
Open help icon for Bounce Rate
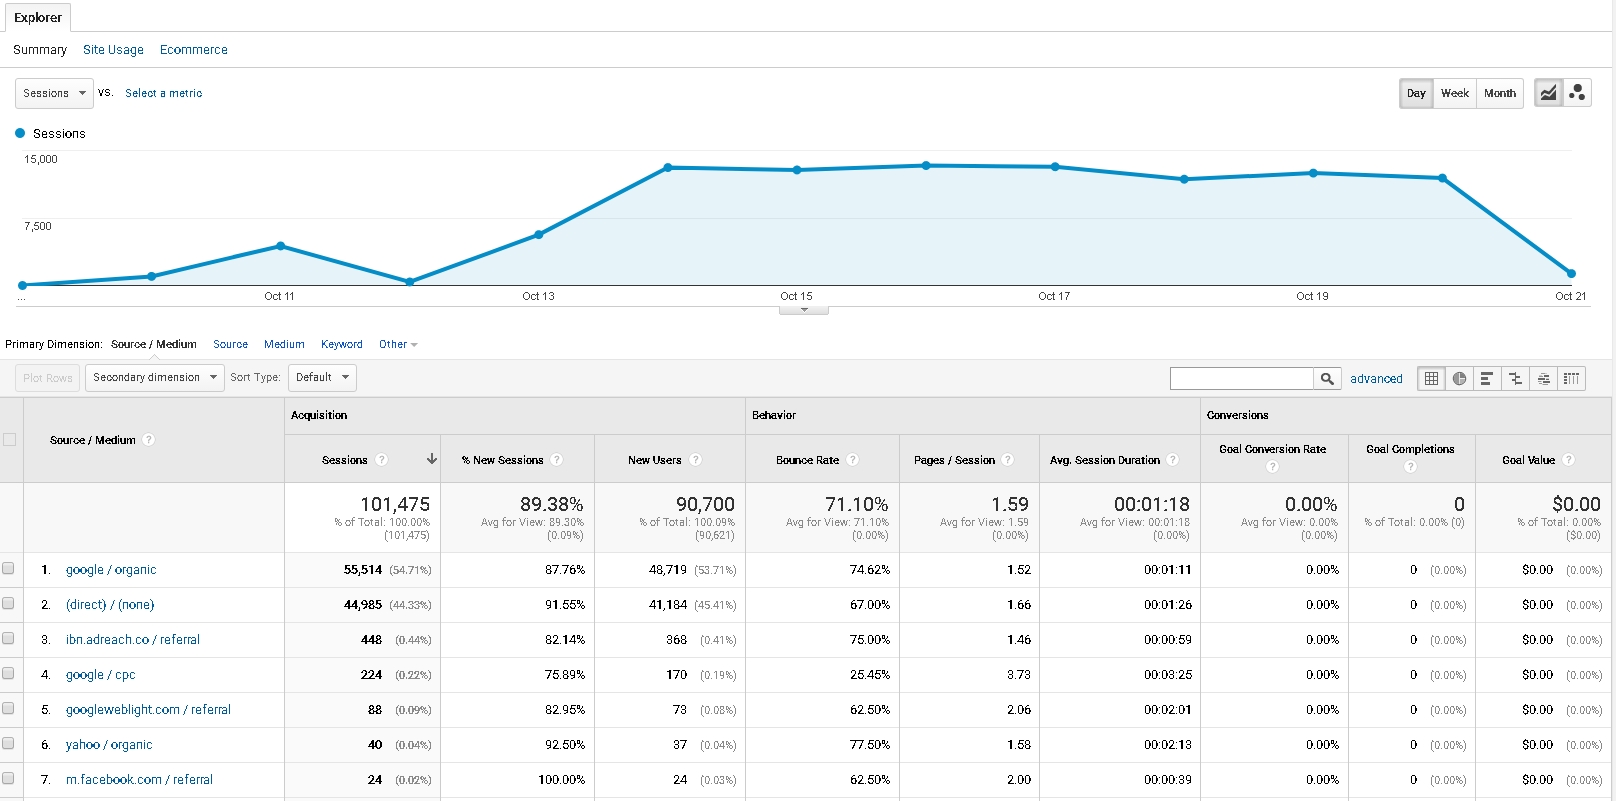coord(853,460)
